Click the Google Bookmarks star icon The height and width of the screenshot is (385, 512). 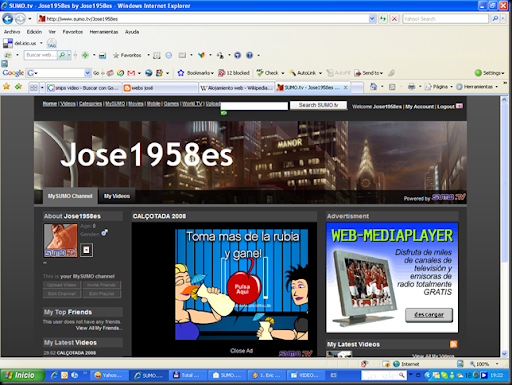pyautogui.click(x=181, y=73)
